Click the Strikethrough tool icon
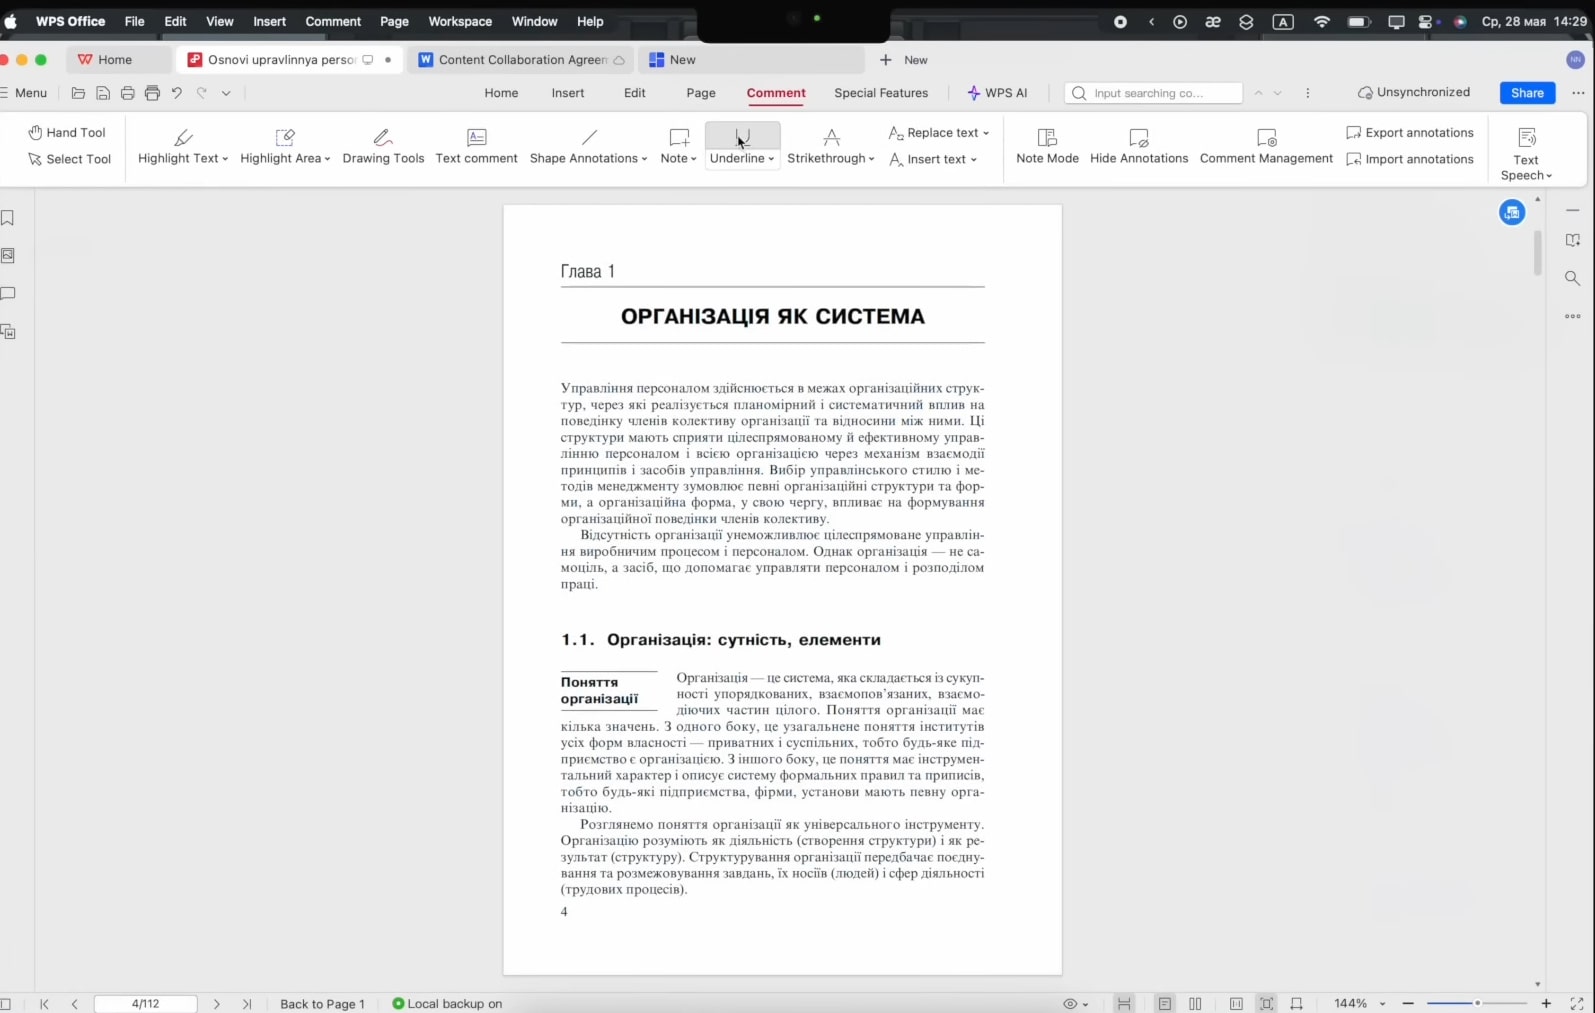1595x1013 pixels. point(831,137)
